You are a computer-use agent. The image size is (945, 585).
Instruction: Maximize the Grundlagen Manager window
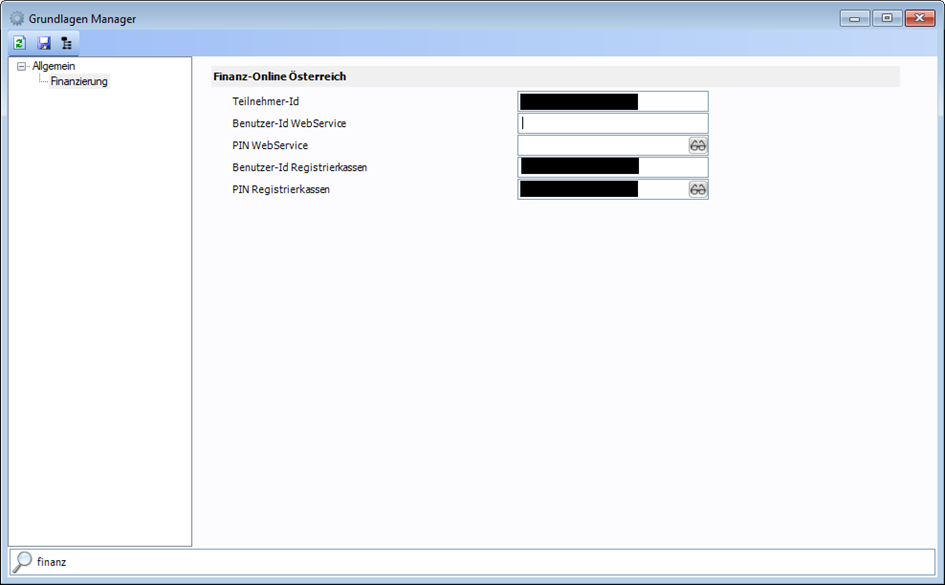tap(886, 18)
